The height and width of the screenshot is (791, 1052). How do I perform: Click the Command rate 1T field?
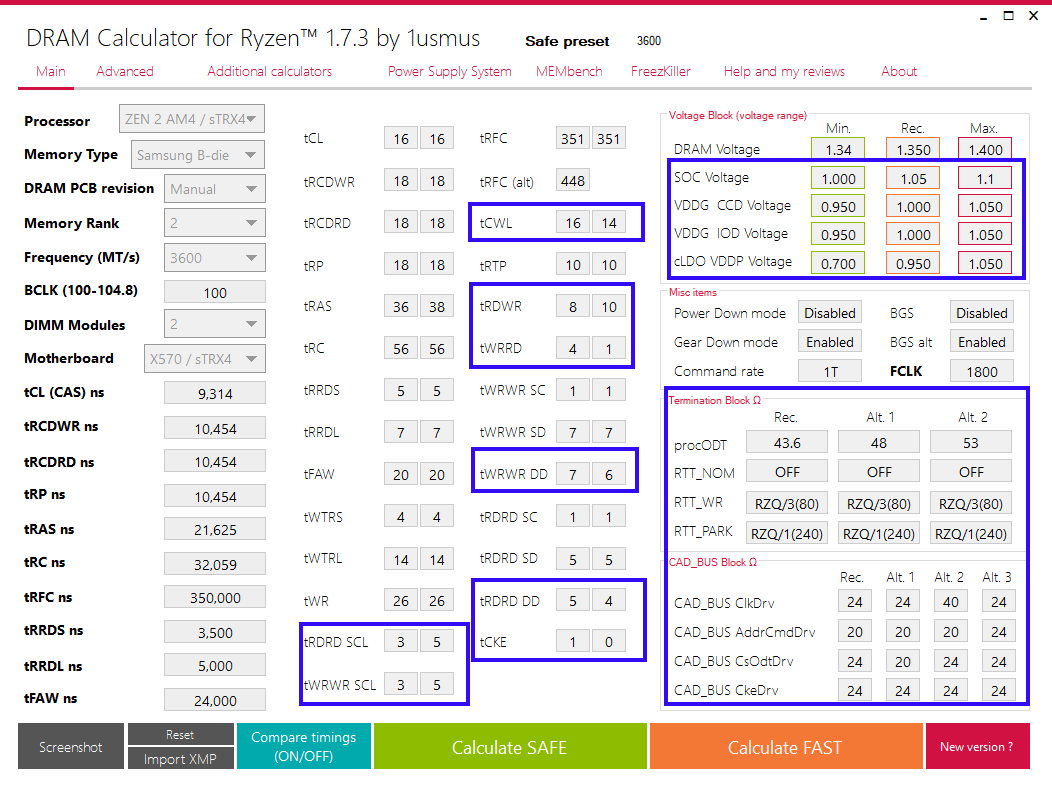point(830,371)
